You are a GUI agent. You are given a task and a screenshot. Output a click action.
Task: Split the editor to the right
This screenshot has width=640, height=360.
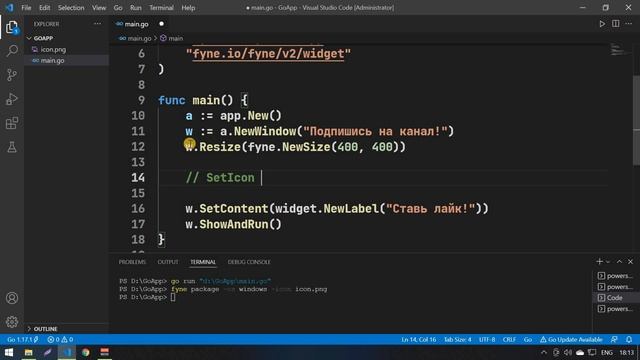click(616, 24)
